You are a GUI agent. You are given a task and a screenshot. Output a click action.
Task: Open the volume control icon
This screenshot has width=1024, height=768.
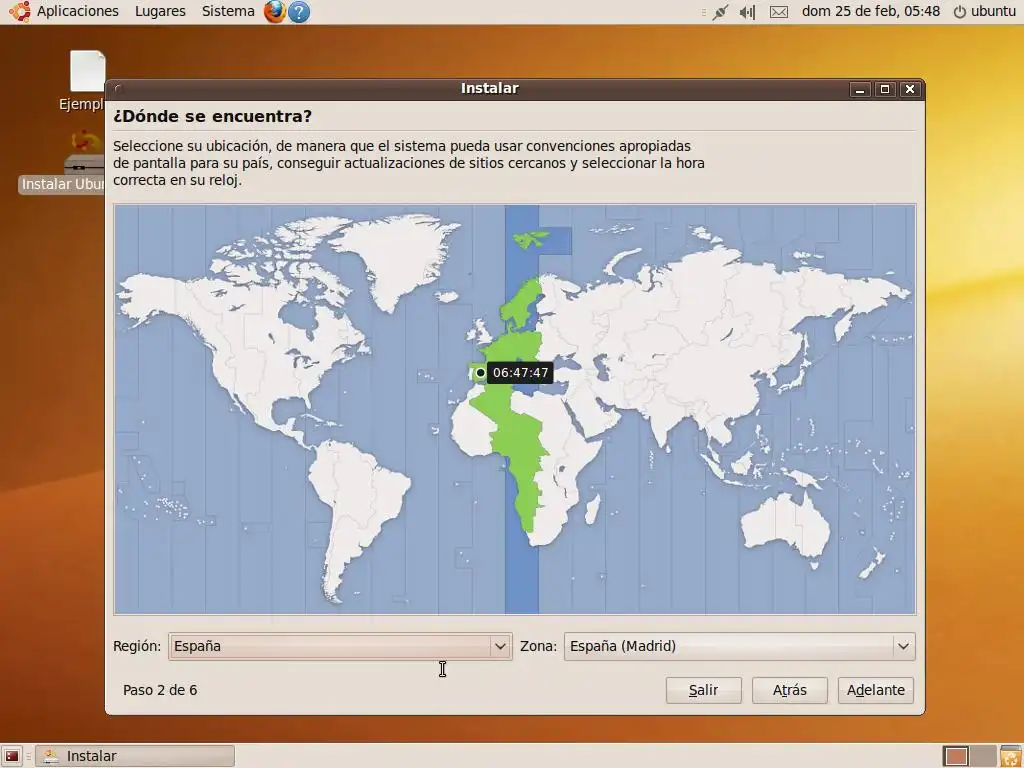[x=748, y=12]
